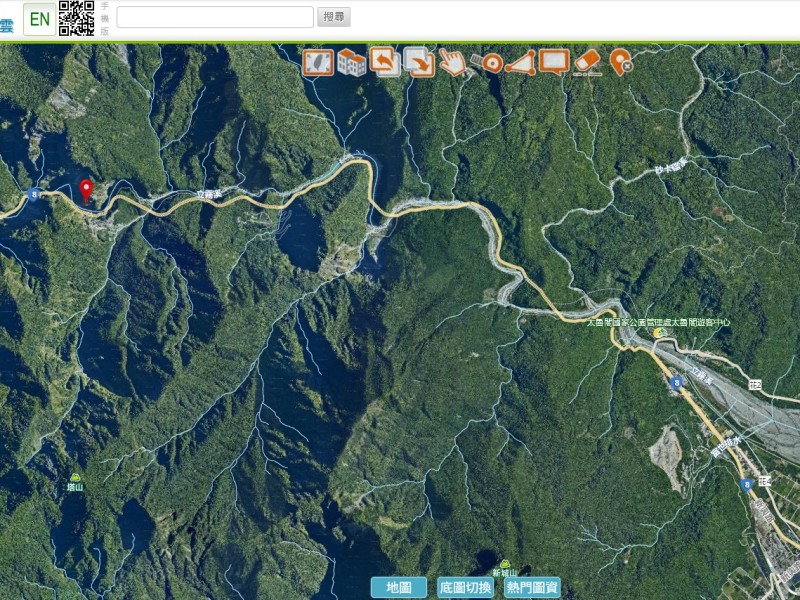Open the 地圖 map tab
Viewport: 800px width, 600px height.
398,587
